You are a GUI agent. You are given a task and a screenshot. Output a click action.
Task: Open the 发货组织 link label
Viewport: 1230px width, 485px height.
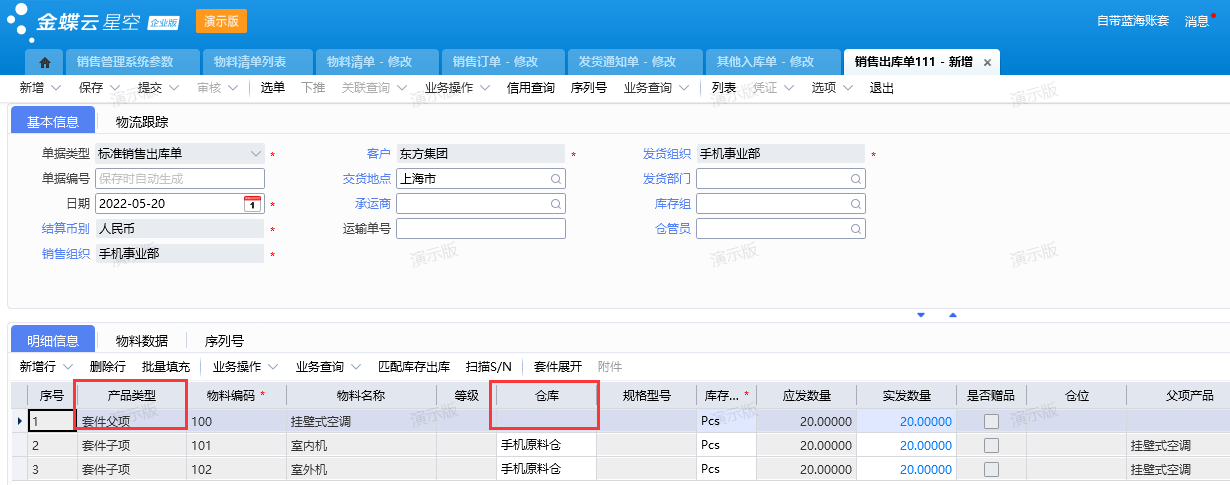point(666,154)
